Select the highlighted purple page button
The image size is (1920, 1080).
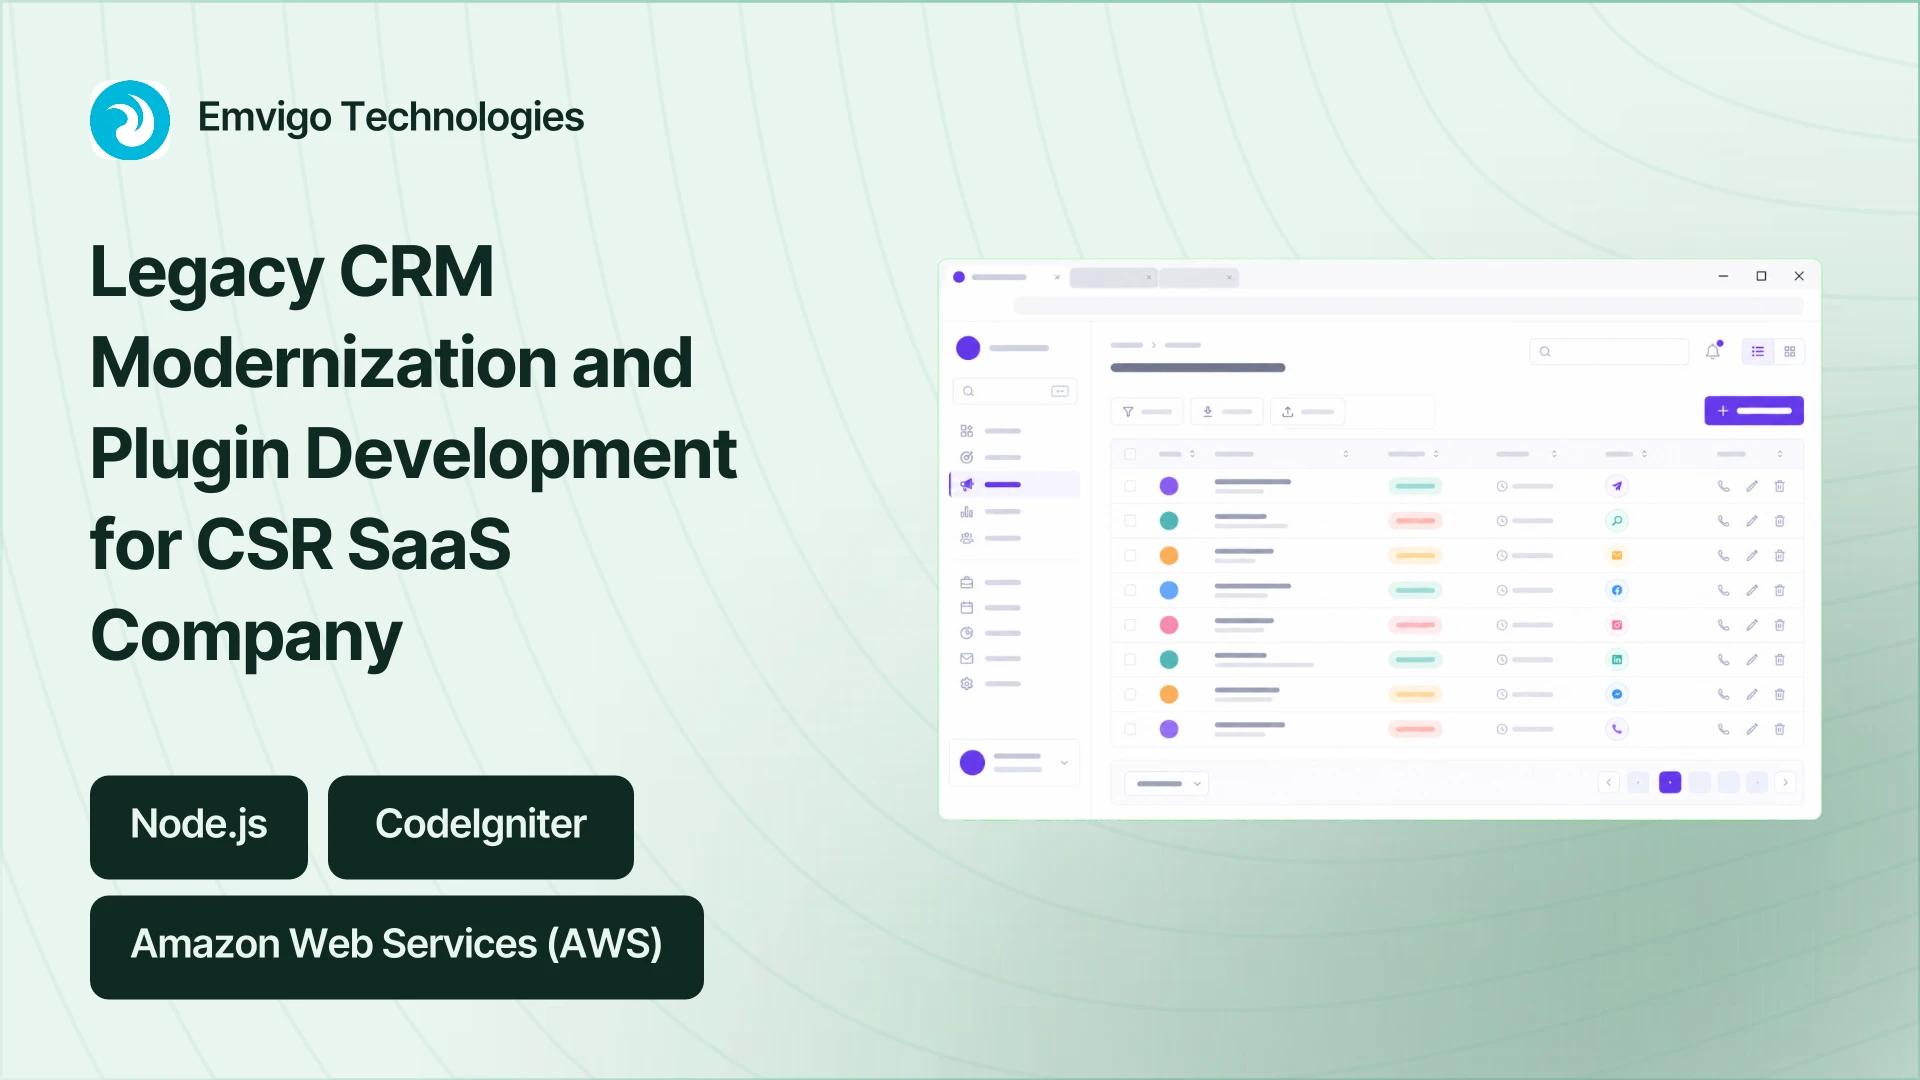coord(1670,782)
